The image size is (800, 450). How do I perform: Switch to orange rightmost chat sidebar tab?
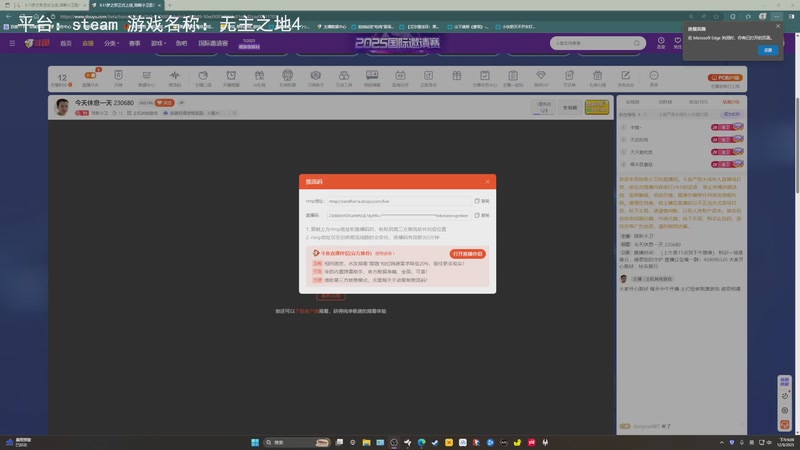(731, 102)
